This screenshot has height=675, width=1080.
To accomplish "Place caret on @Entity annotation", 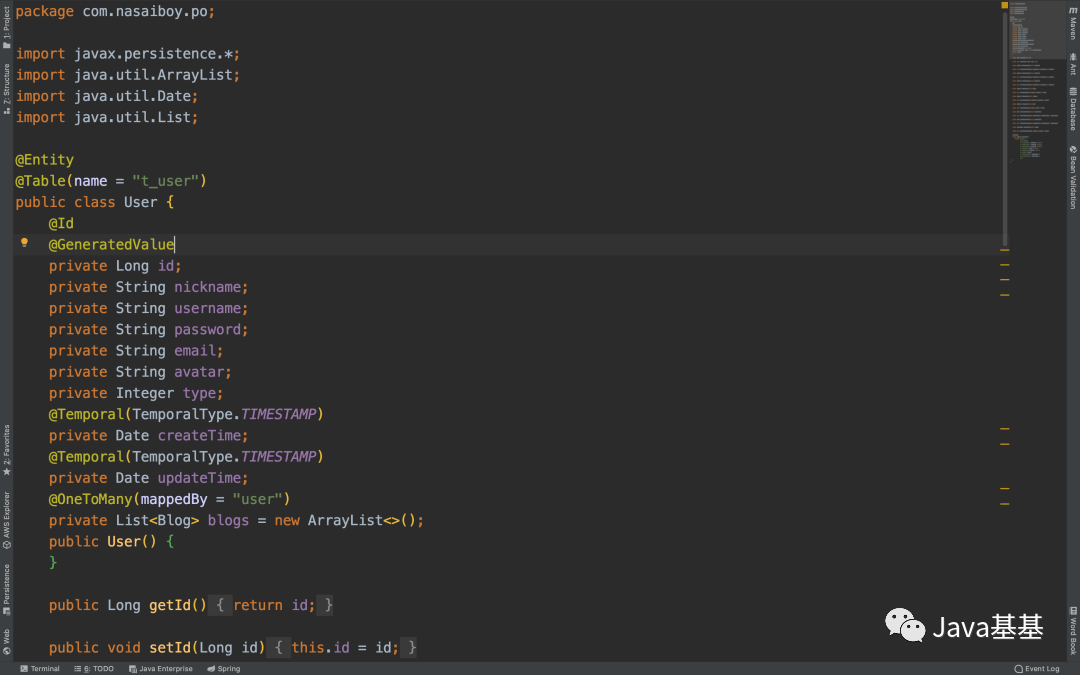I will 45,160.
